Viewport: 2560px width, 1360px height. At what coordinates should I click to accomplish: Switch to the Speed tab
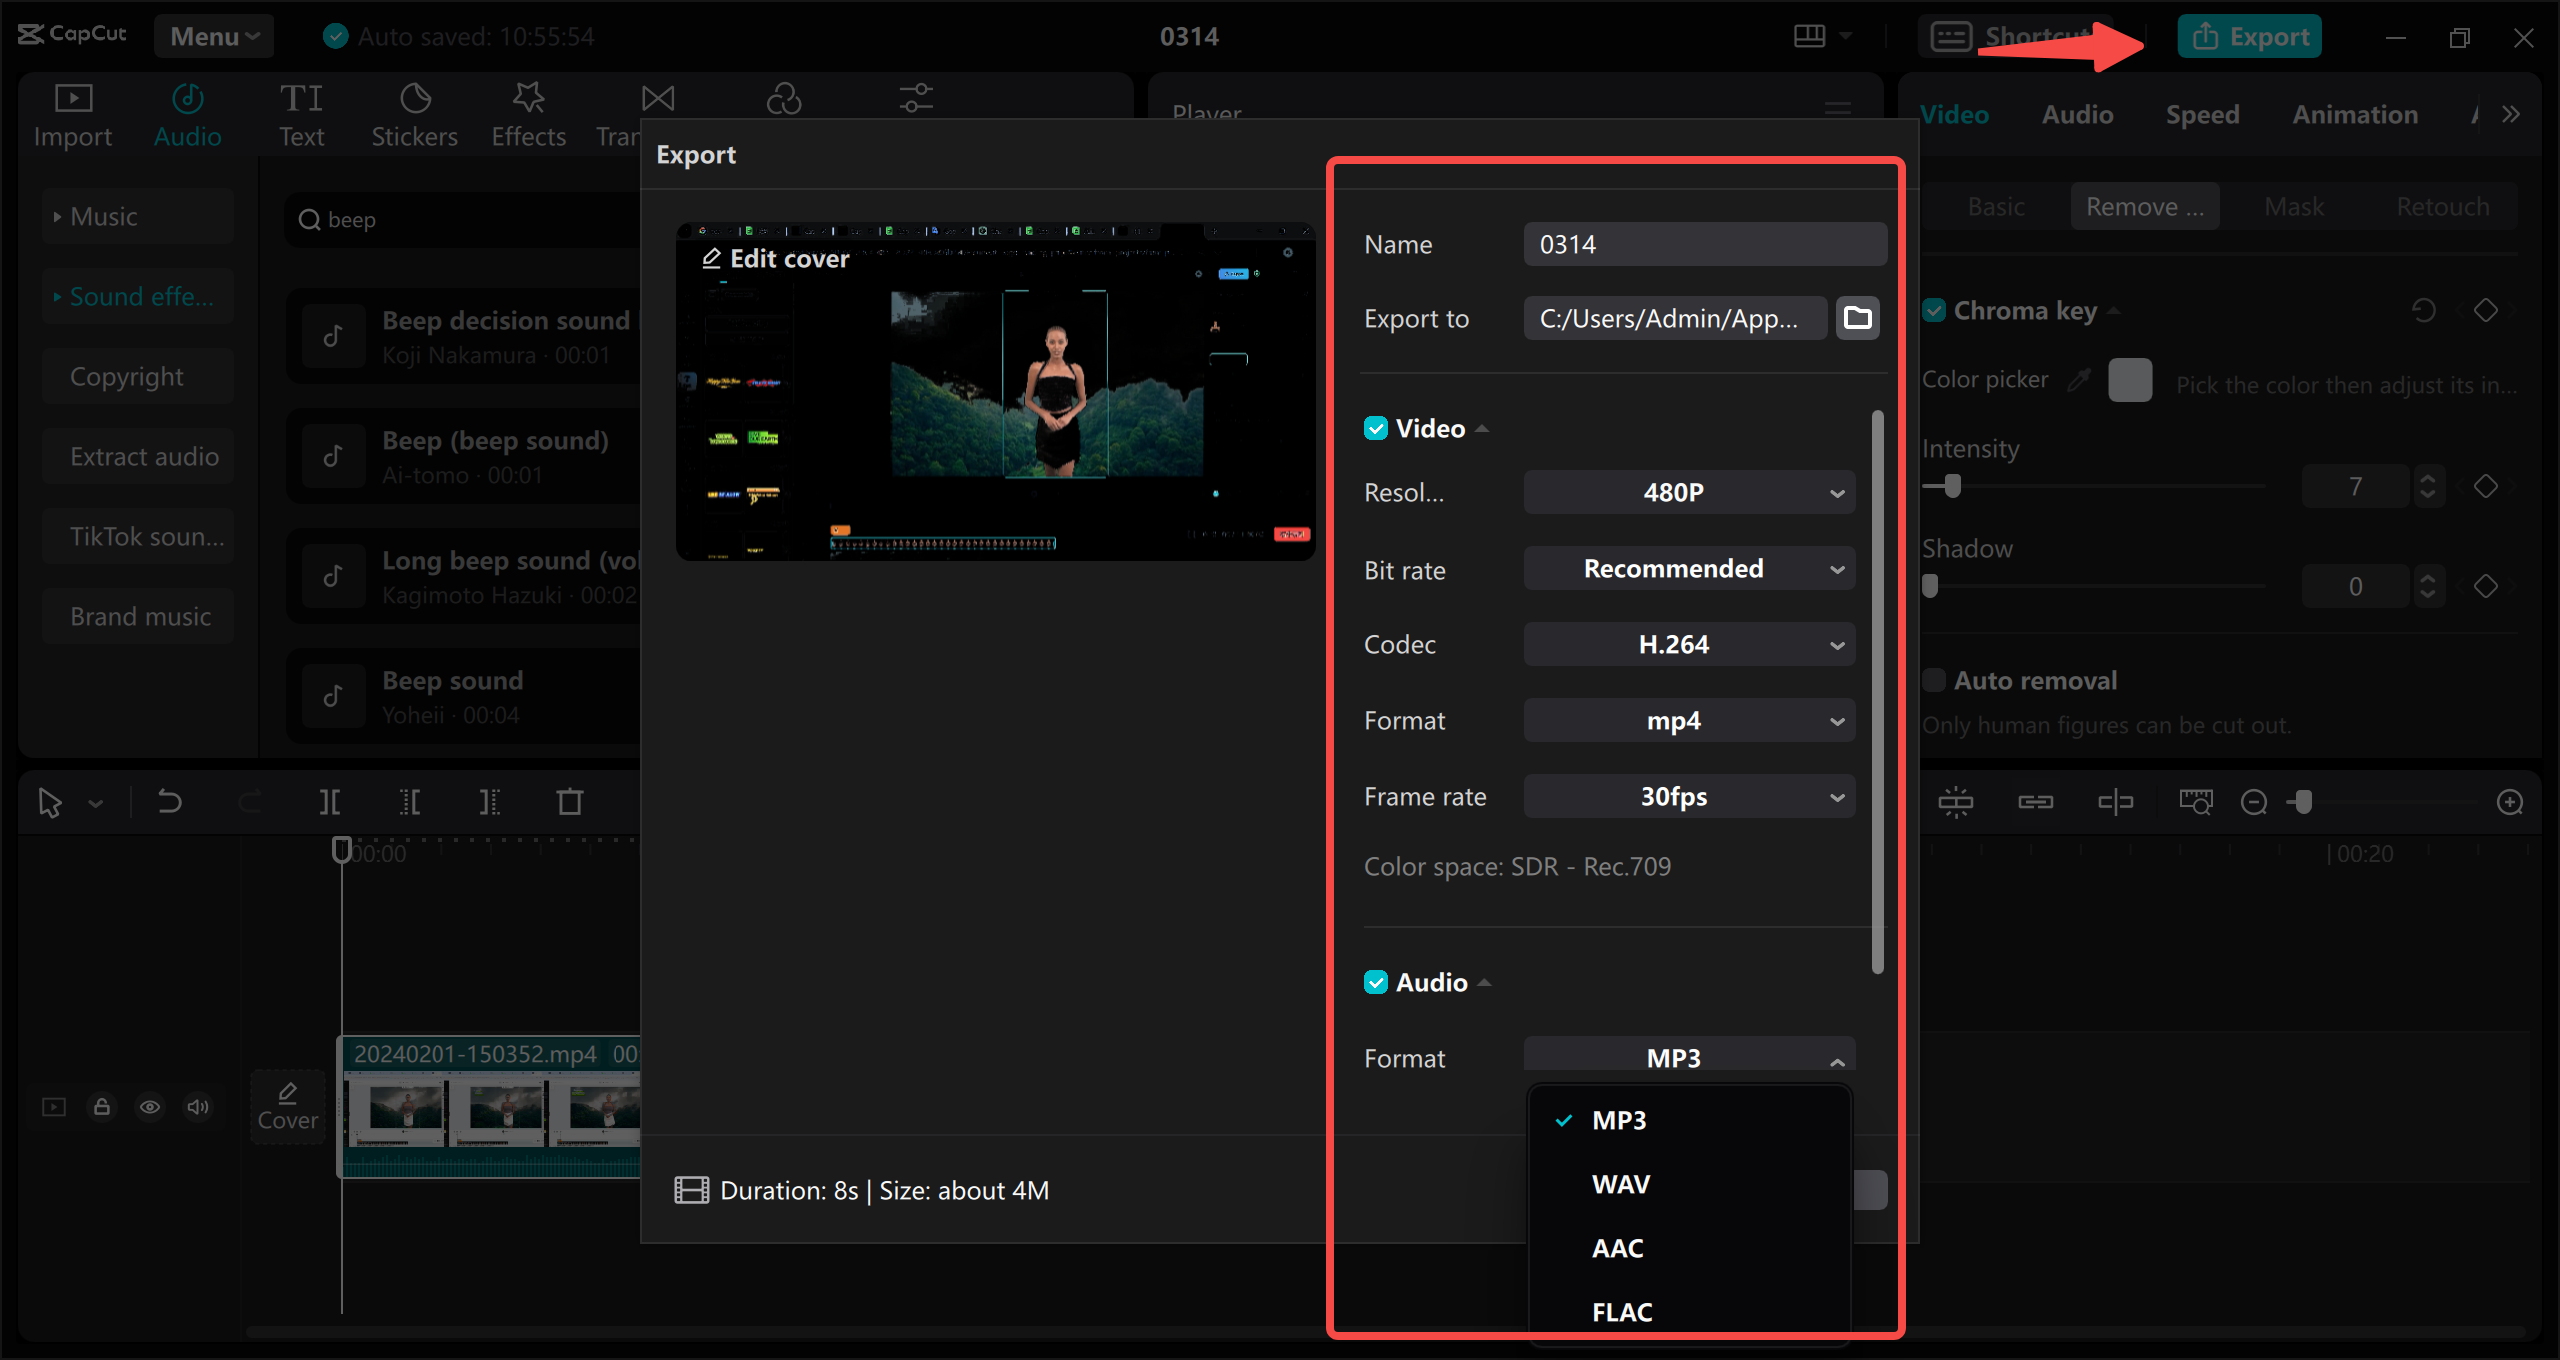tap(2202, 113)
